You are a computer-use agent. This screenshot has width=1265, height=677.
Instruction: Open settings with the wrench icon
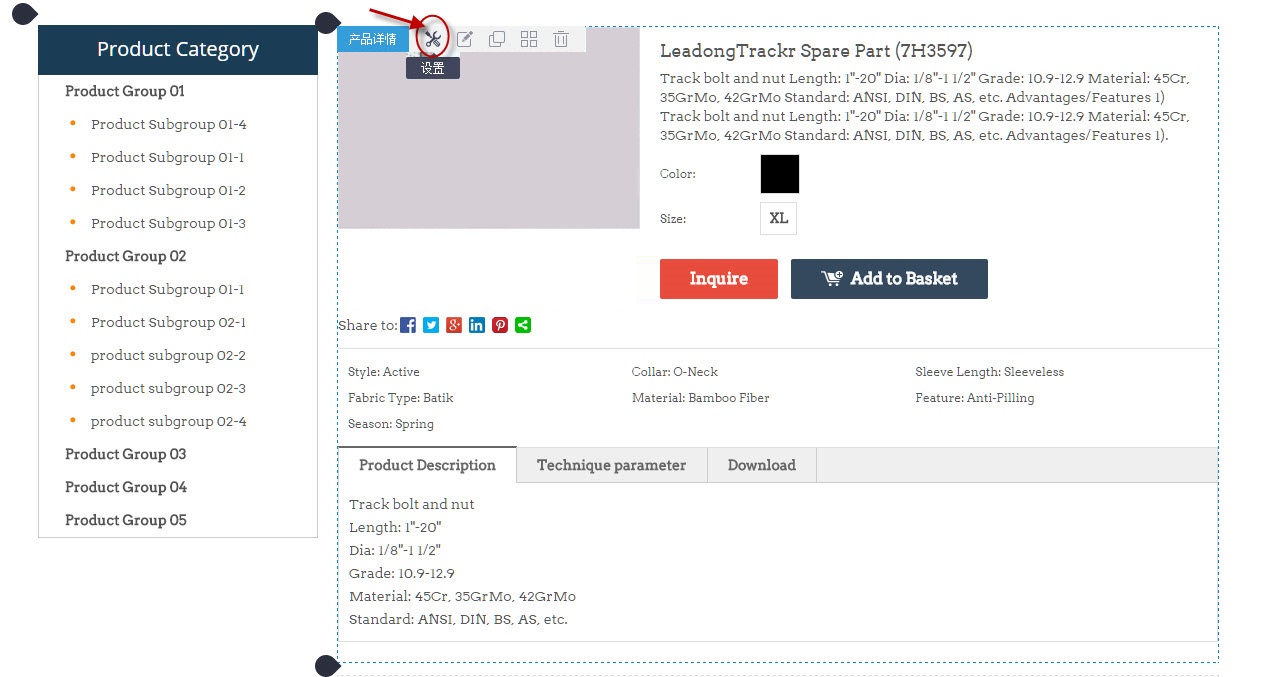click(x=432, y=39)
